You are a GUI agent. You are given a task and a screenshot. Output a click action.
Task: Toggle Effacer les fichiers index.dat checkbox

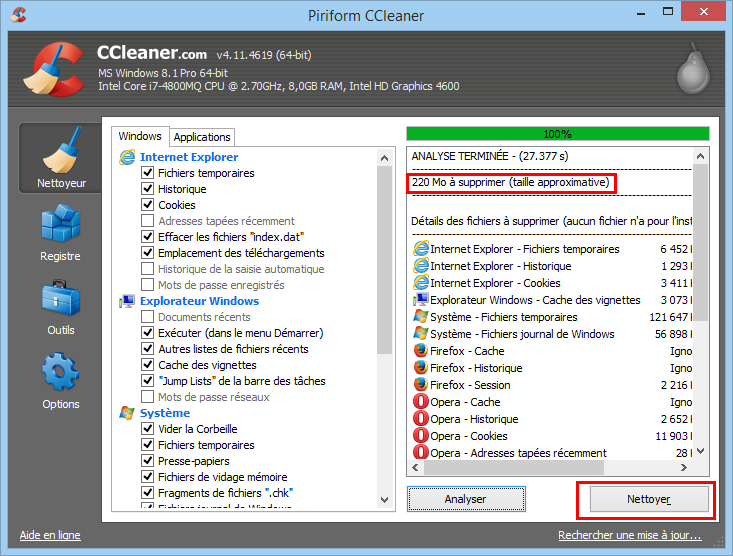coord(148,237)
